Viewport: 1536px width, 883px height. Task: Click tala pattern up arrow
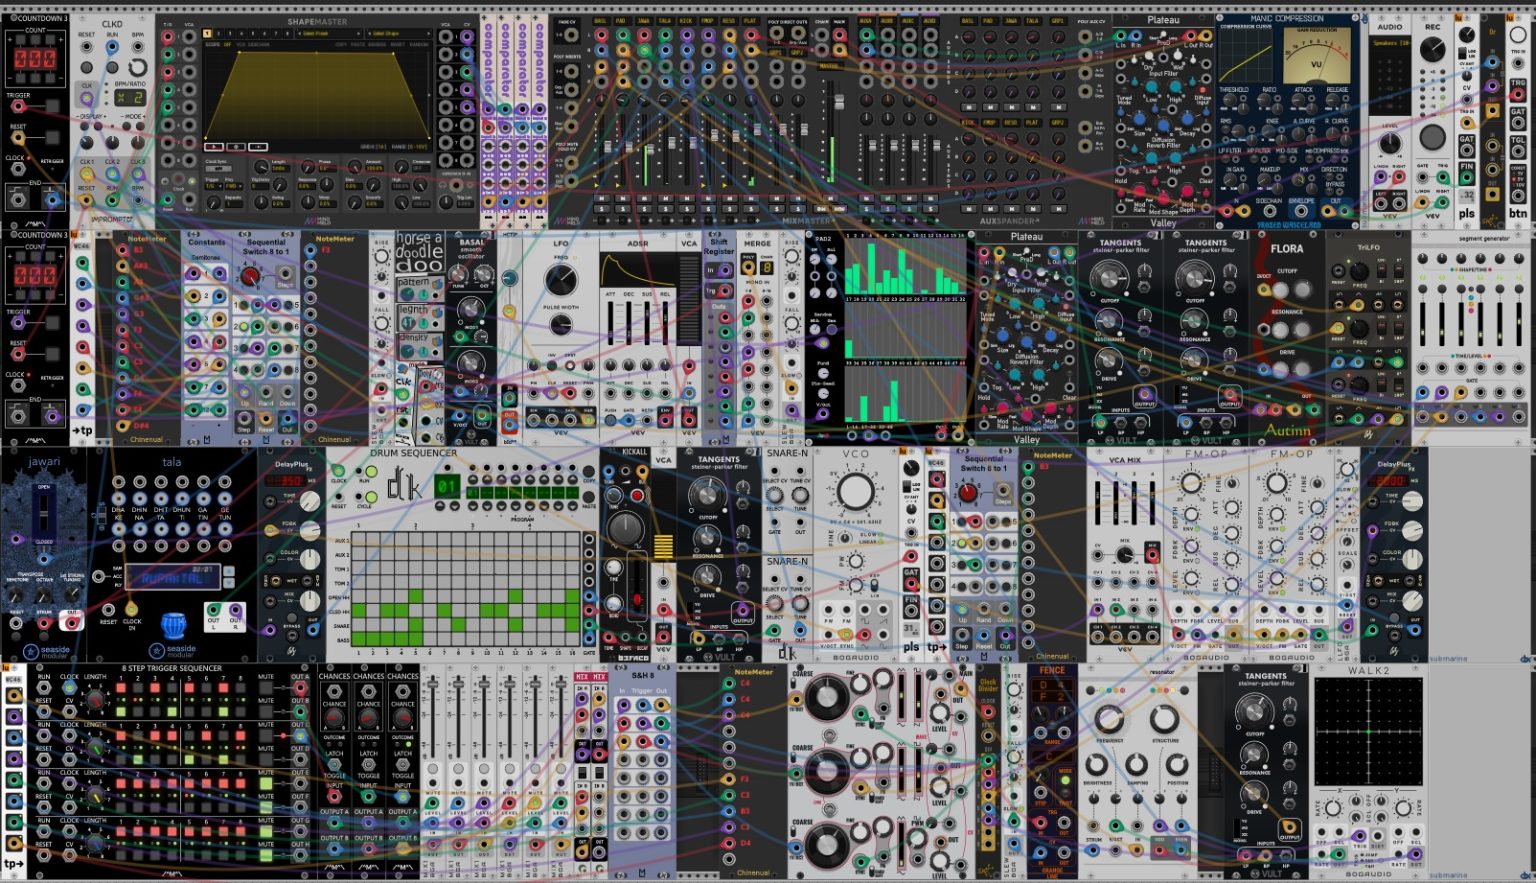[x=229, y=571]
